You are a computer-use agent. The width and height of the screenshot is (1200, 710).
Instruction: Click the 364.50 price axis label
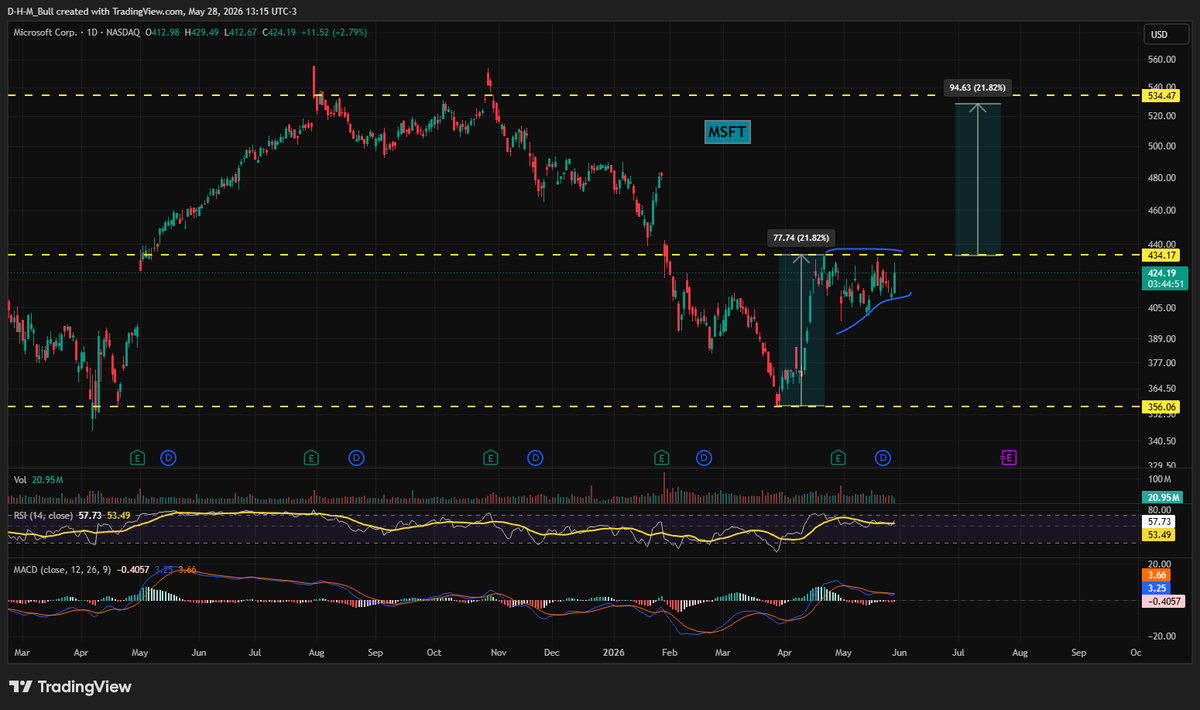(1161, 389)
